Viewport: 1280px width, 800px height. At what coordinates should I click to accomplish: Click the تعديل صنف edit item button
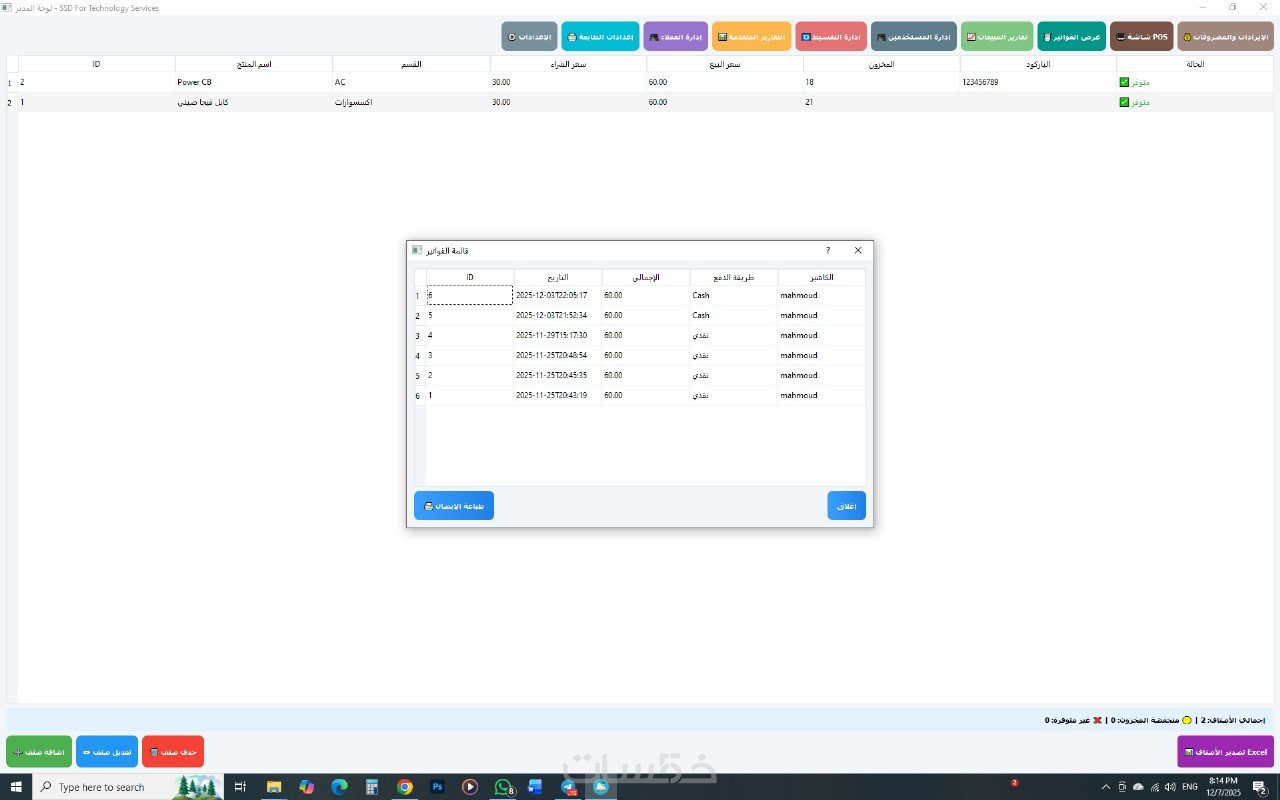pos(107,752)
